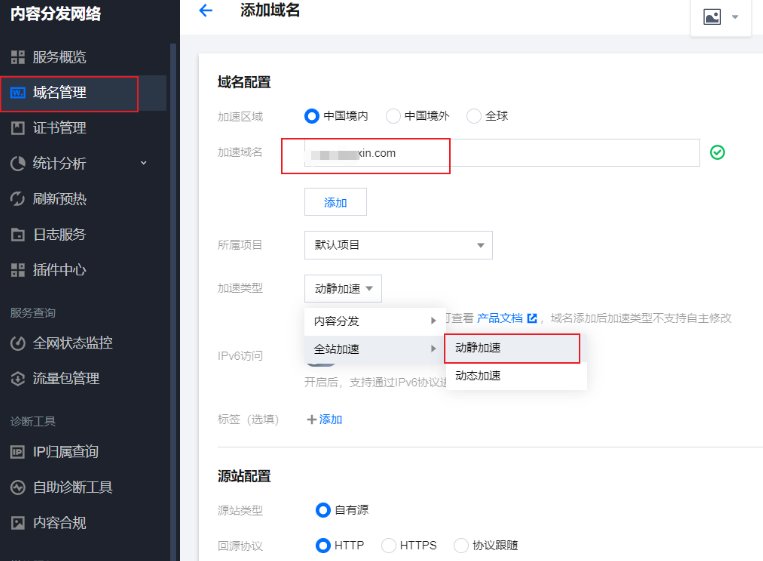Click the green validation checkmark icon
This screenshot has height=561, width=763.
(x=717, y=152)
